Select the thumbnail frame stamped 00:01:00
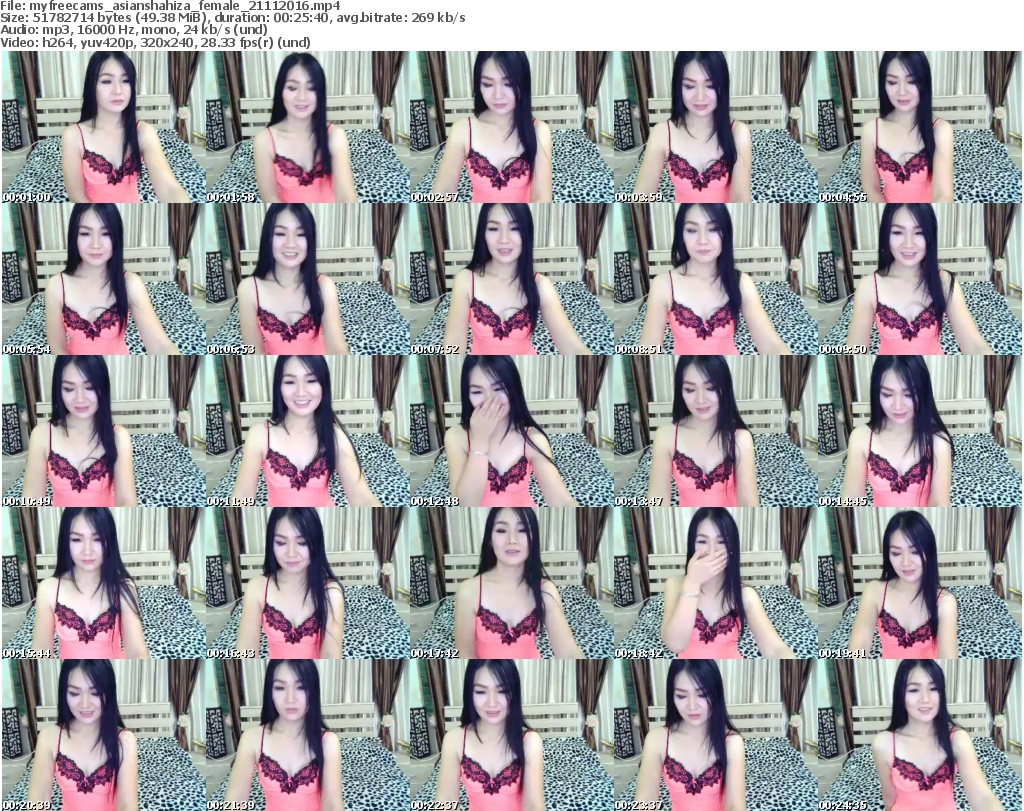Image resolution: width=1024 pixels, height=811 pixels. point(104,127)
